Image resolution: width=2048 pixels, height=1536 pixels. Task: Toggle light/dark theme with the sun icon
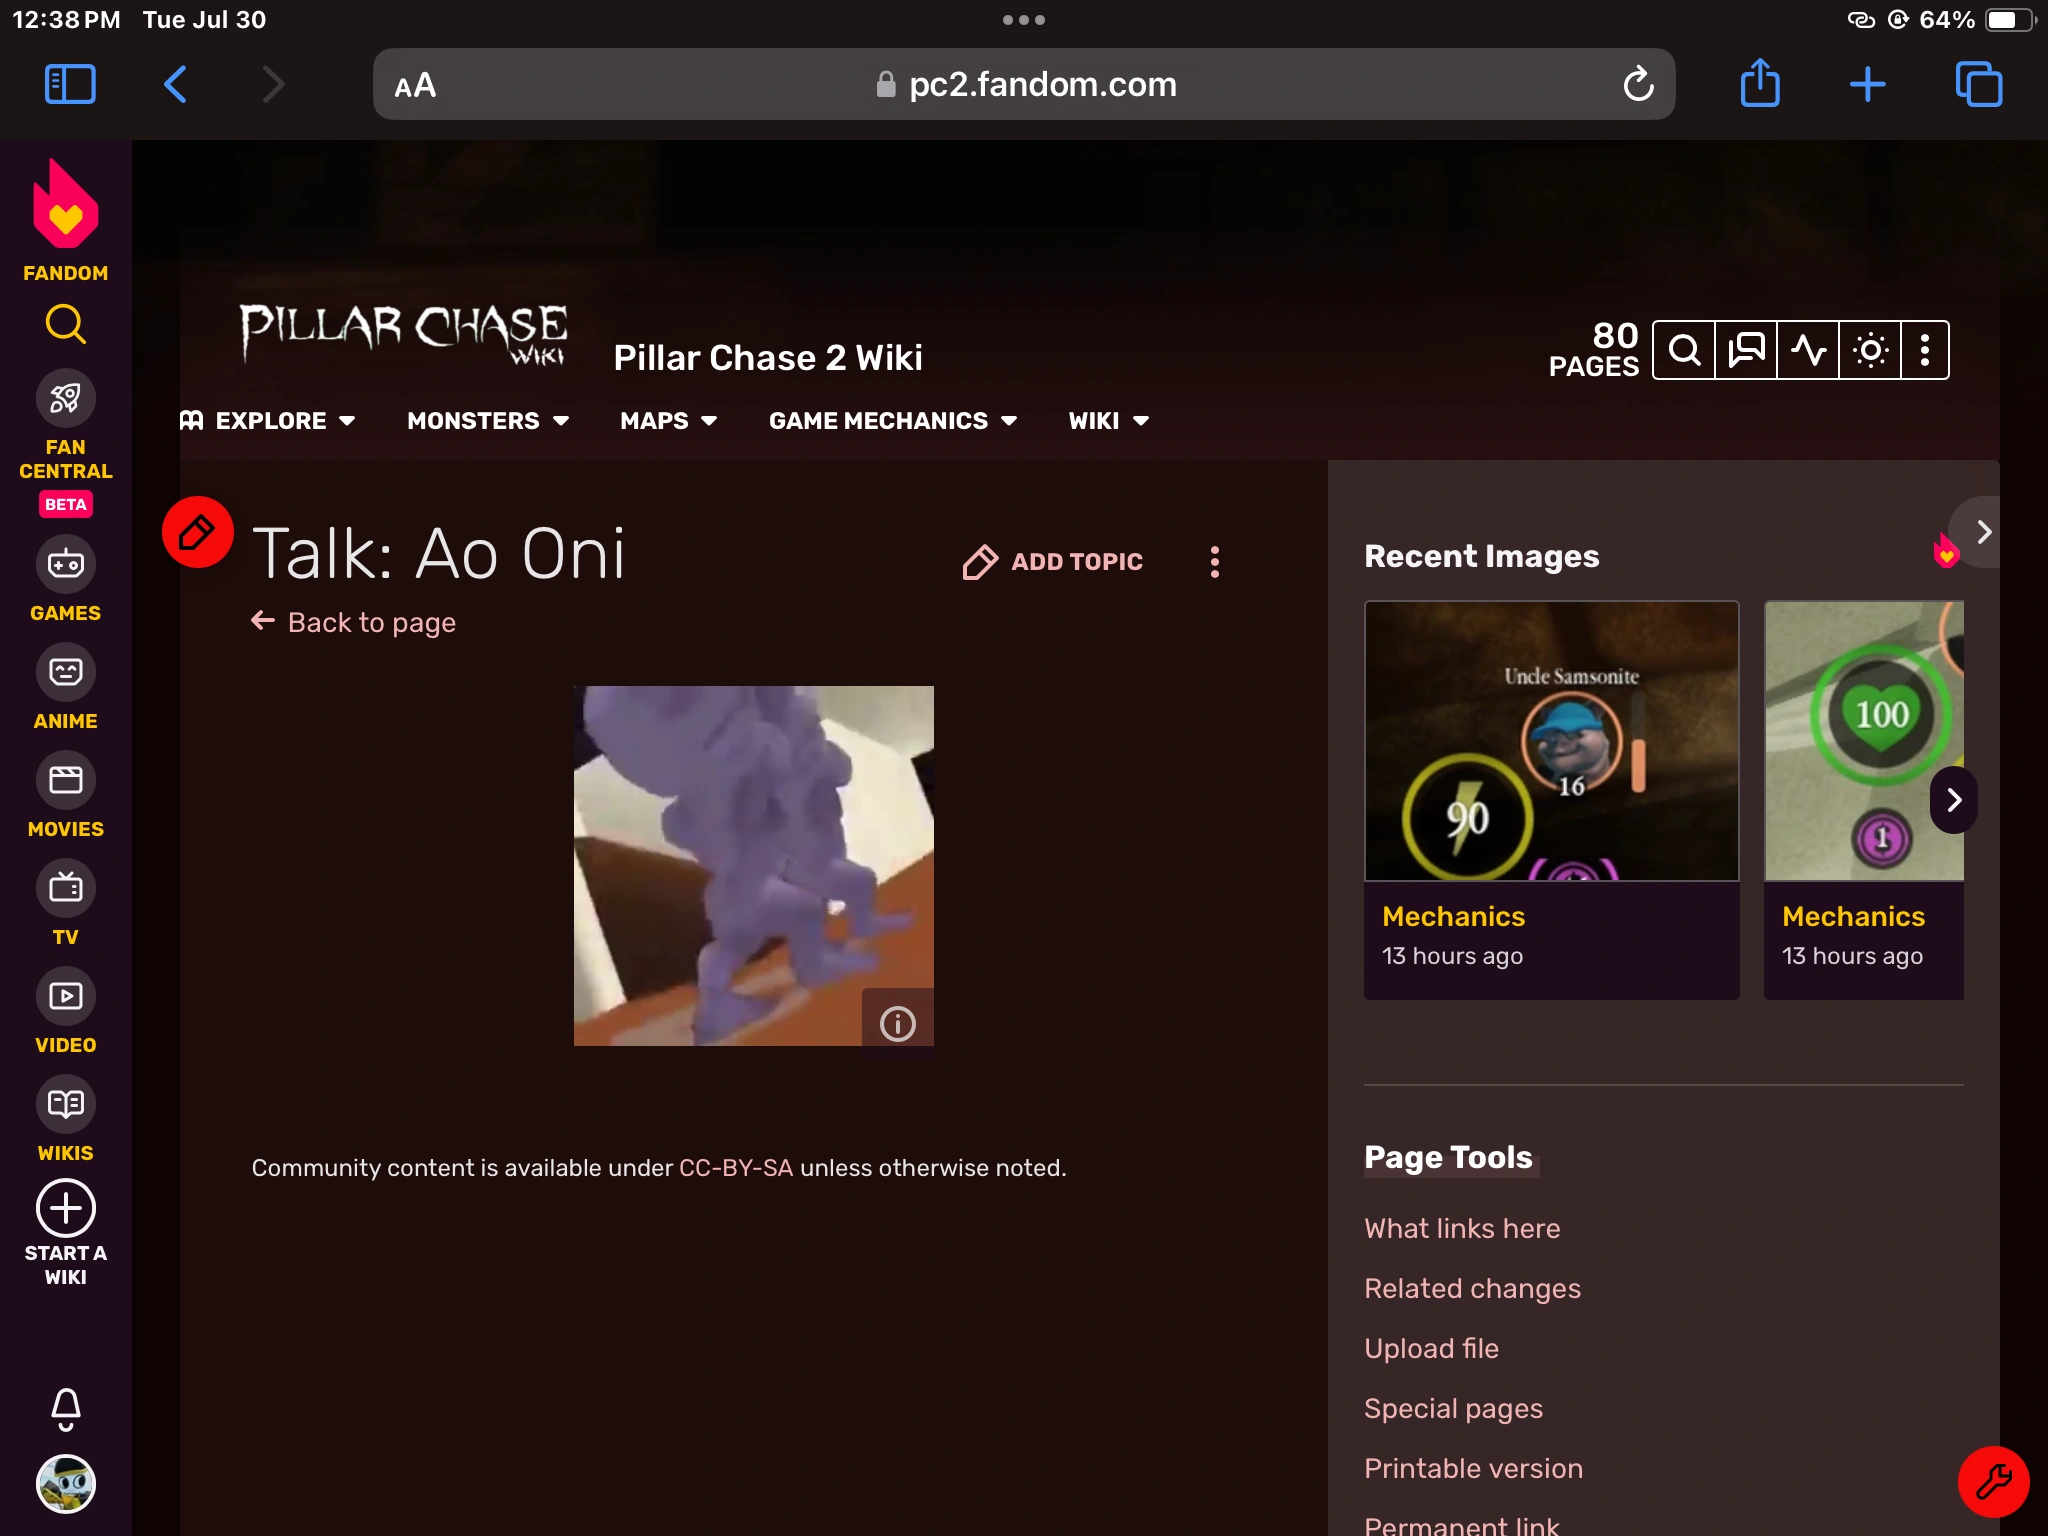point(1871,349)
